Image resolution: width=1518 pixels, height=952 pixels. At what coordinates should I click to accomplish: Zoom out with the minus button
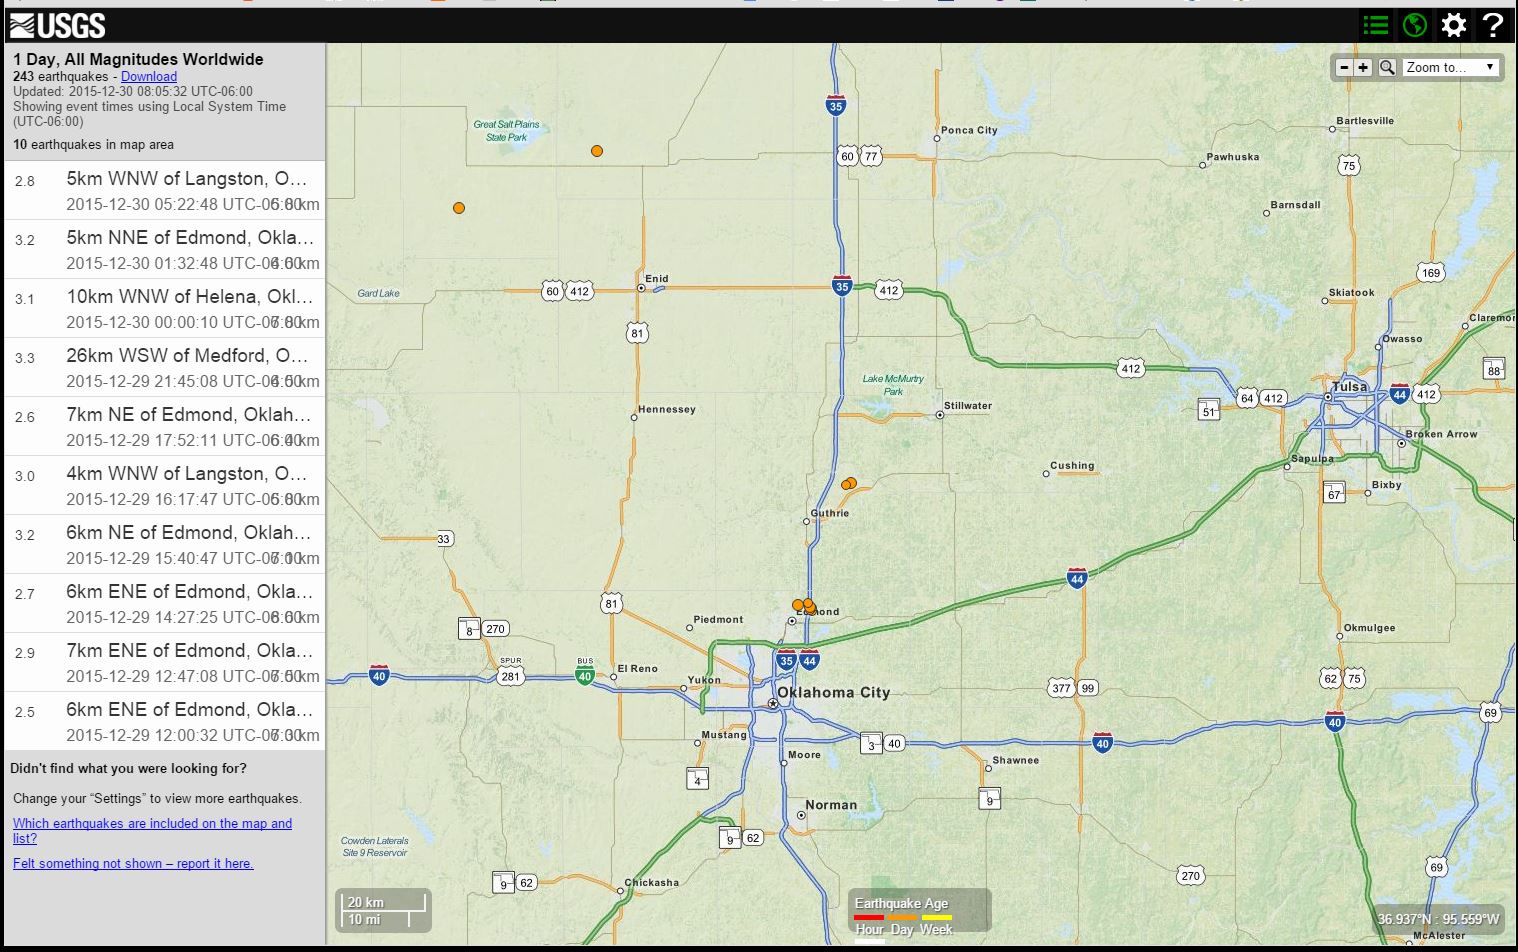(x=1344, y=67)
